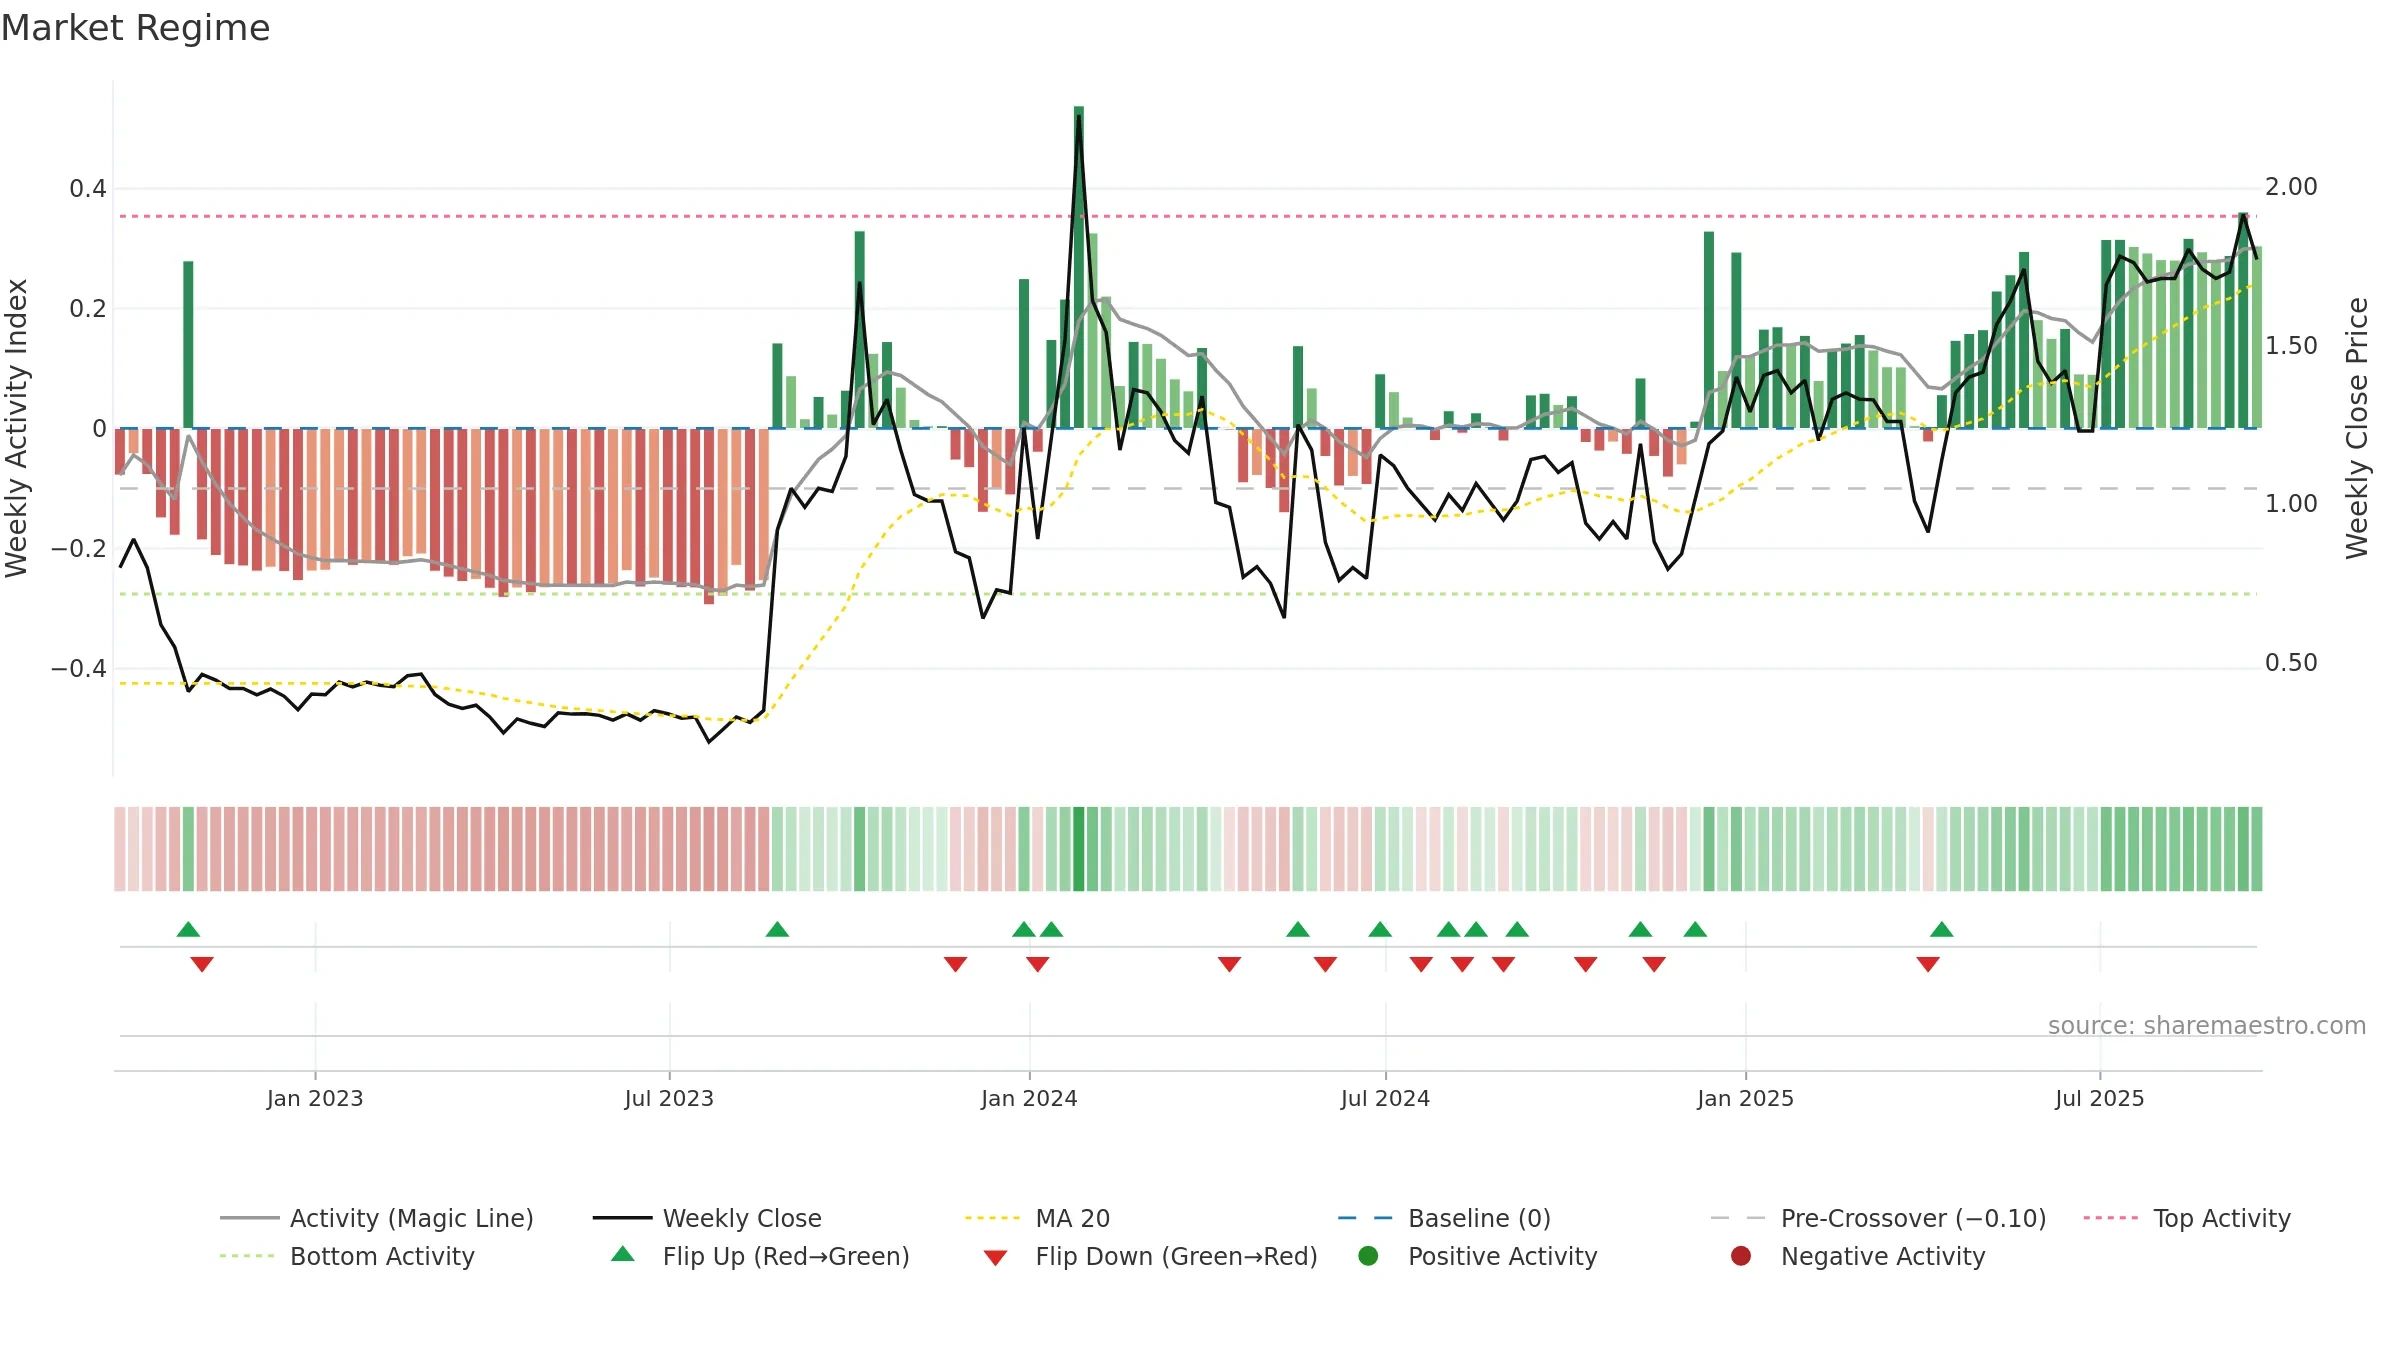Screen dimensions: 2400x1350
Task: Toggle the Baseline (0) legend entry
Action: pos(1444,1218)
